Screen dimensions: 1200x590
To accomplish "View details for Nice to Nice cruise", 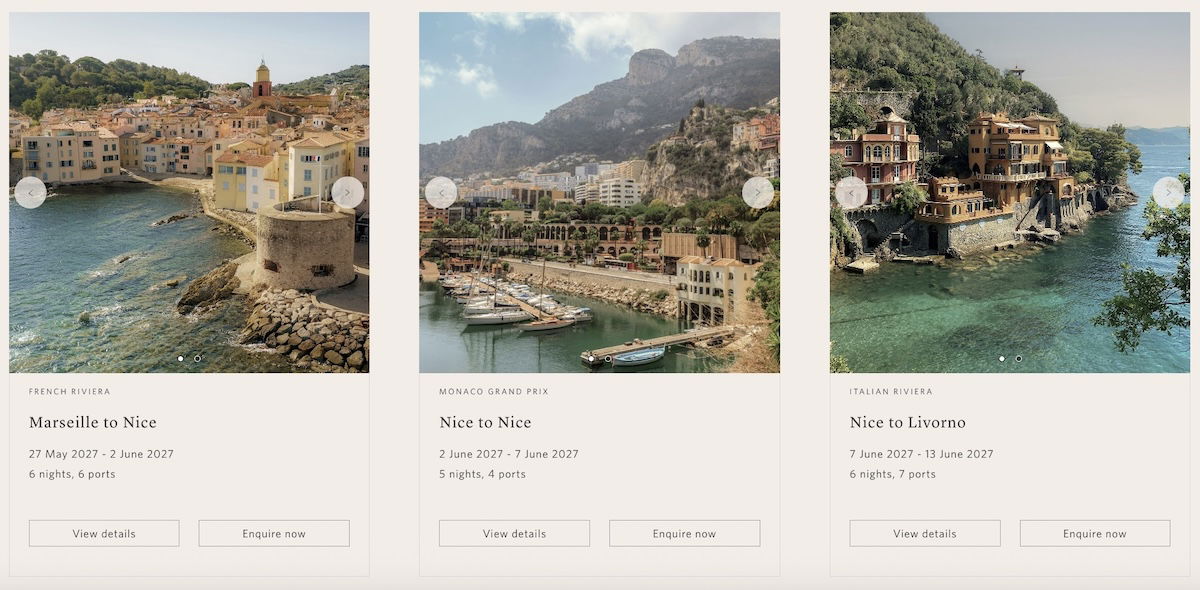I will click(514, 533).
